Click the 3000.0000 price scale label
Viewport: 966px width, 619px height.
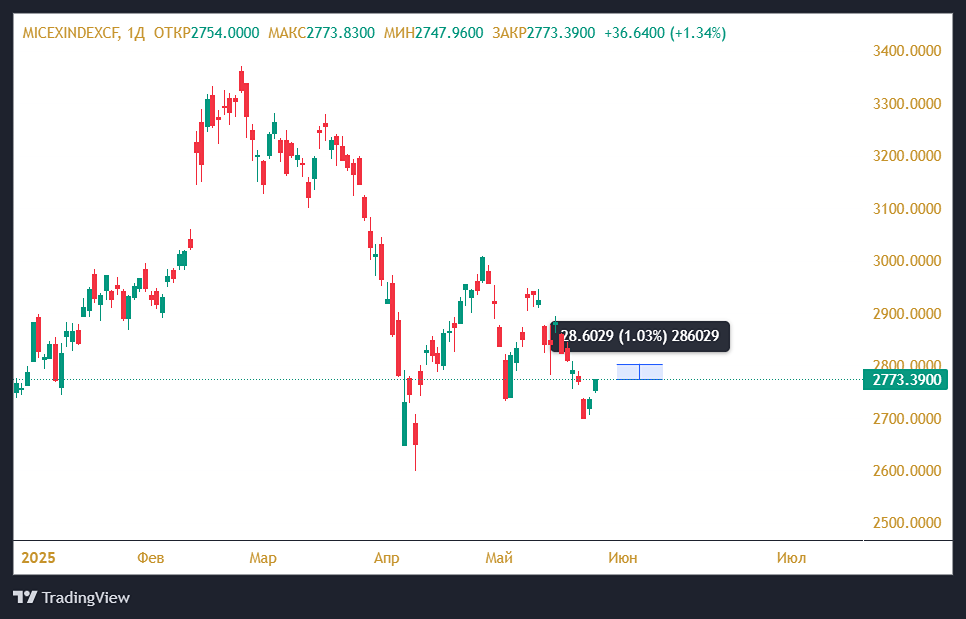tap(910, 261)
